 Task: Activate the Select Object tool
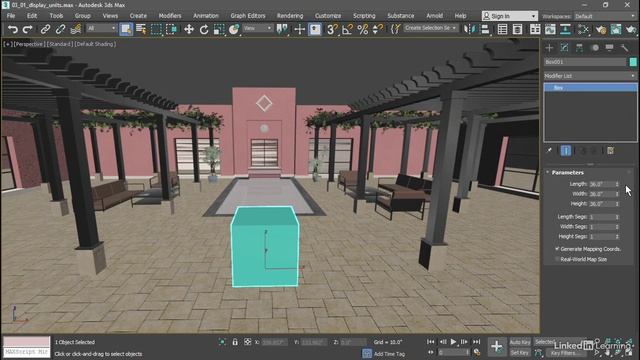tap(126, 29)
